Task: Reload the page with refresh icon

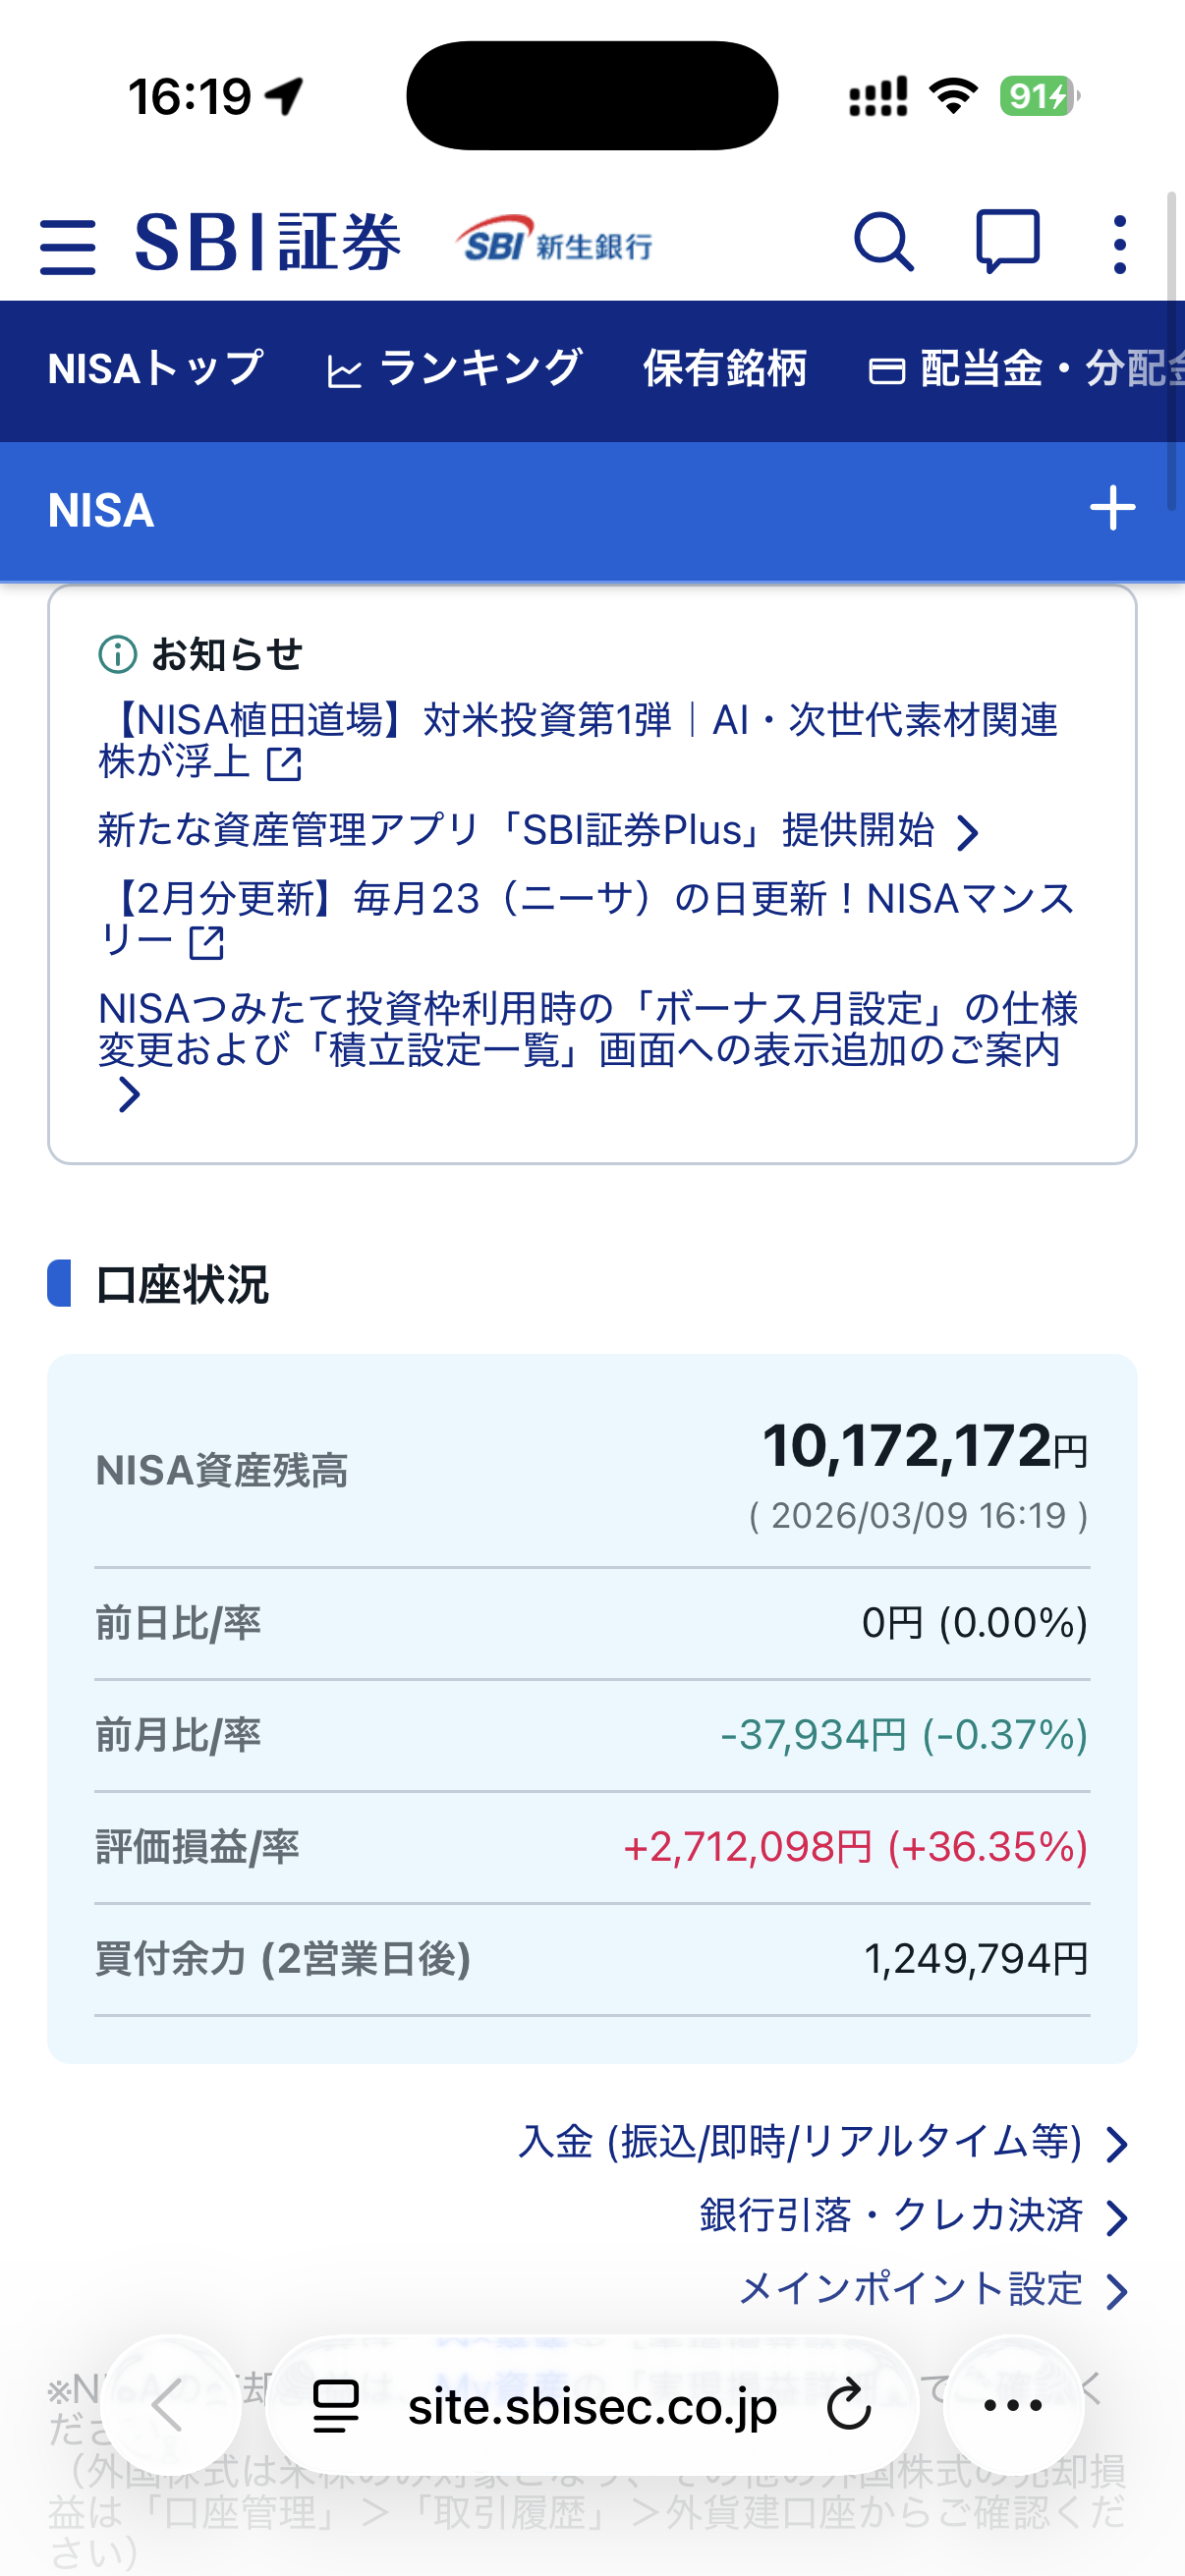Action: 849,2405
